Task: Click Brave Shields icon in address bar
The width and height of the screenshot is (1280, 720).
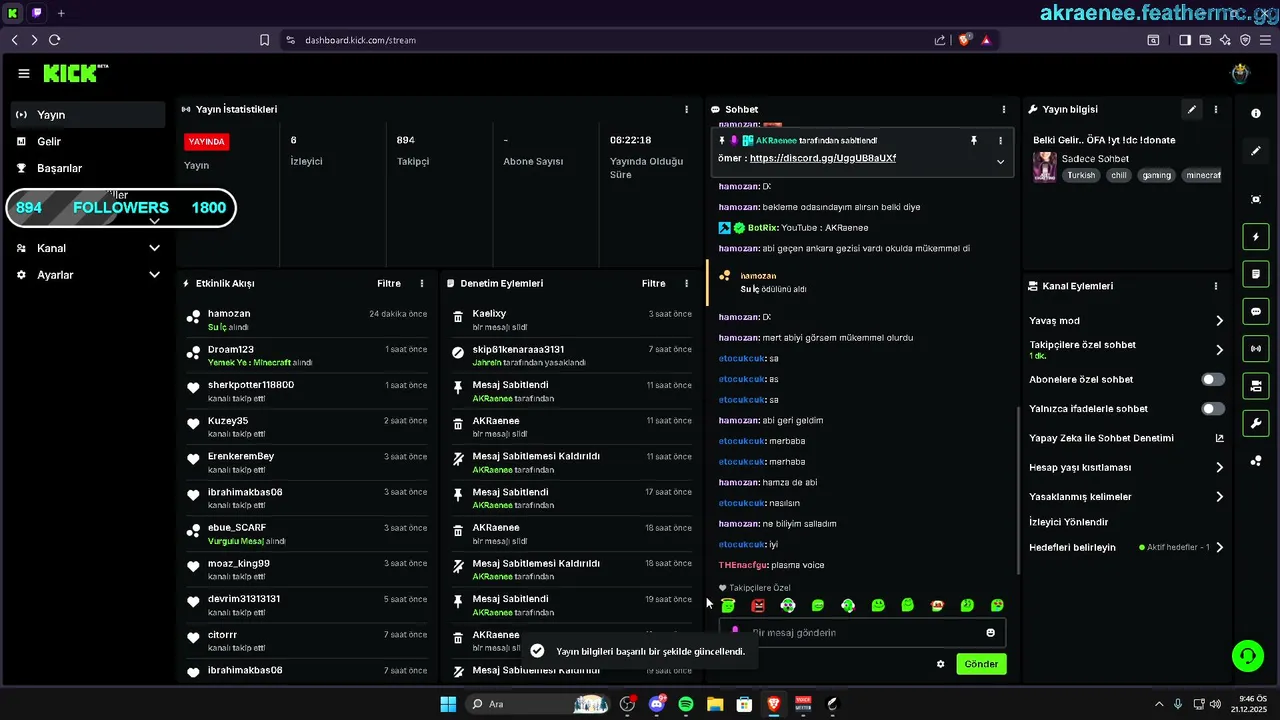Action: click(964, 40)
